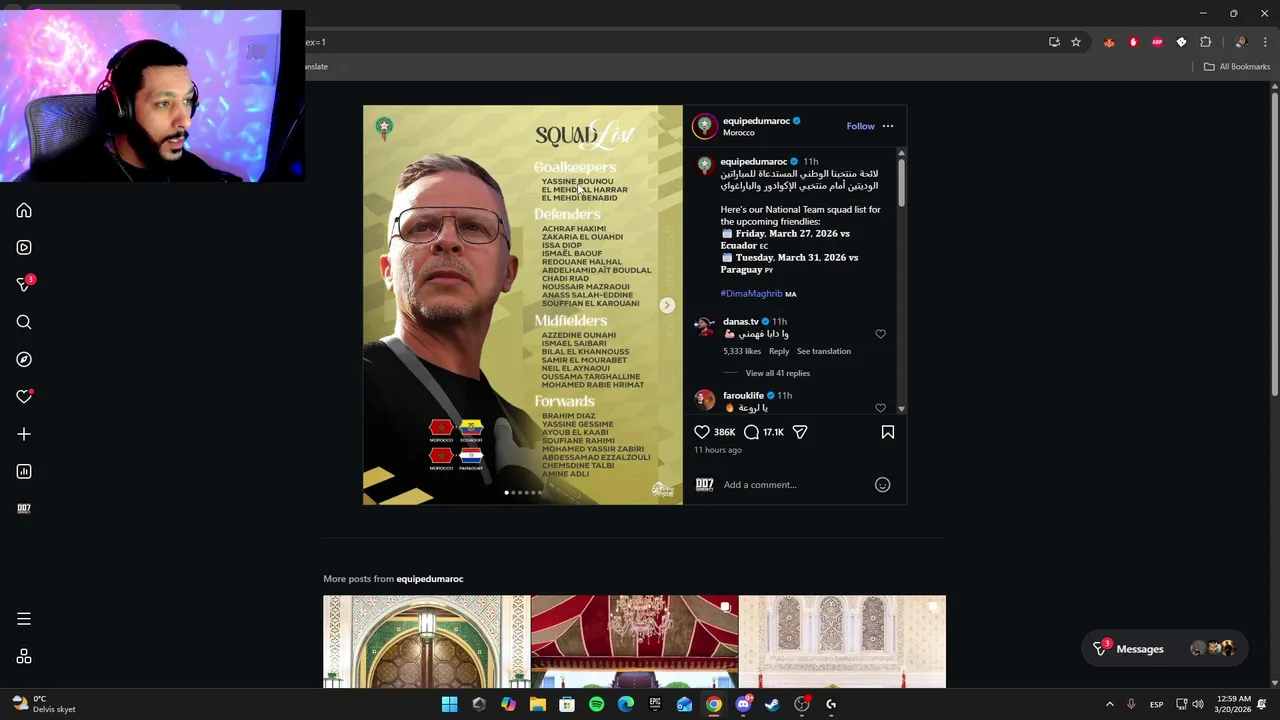The height and width of the screenshot is (720, 1280).
Task: Share the post with the paper-plane icon
Action: pos(800,432)
